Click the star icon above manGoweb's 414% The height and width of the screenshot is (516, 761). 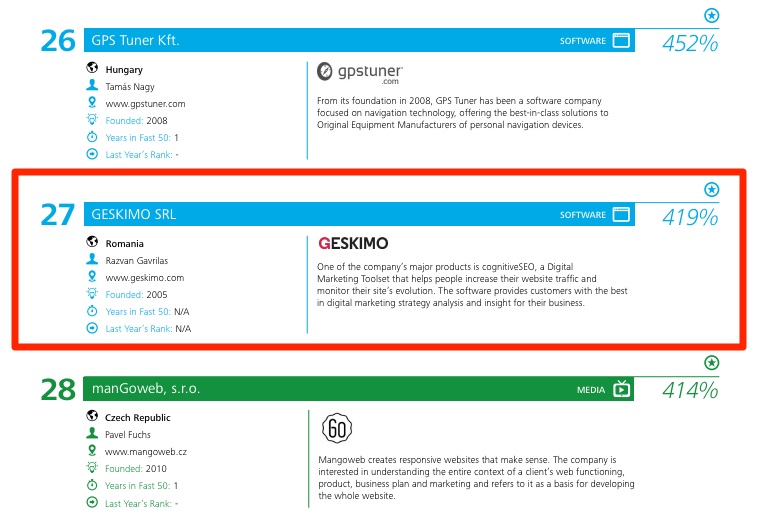[x=711, y=363]
